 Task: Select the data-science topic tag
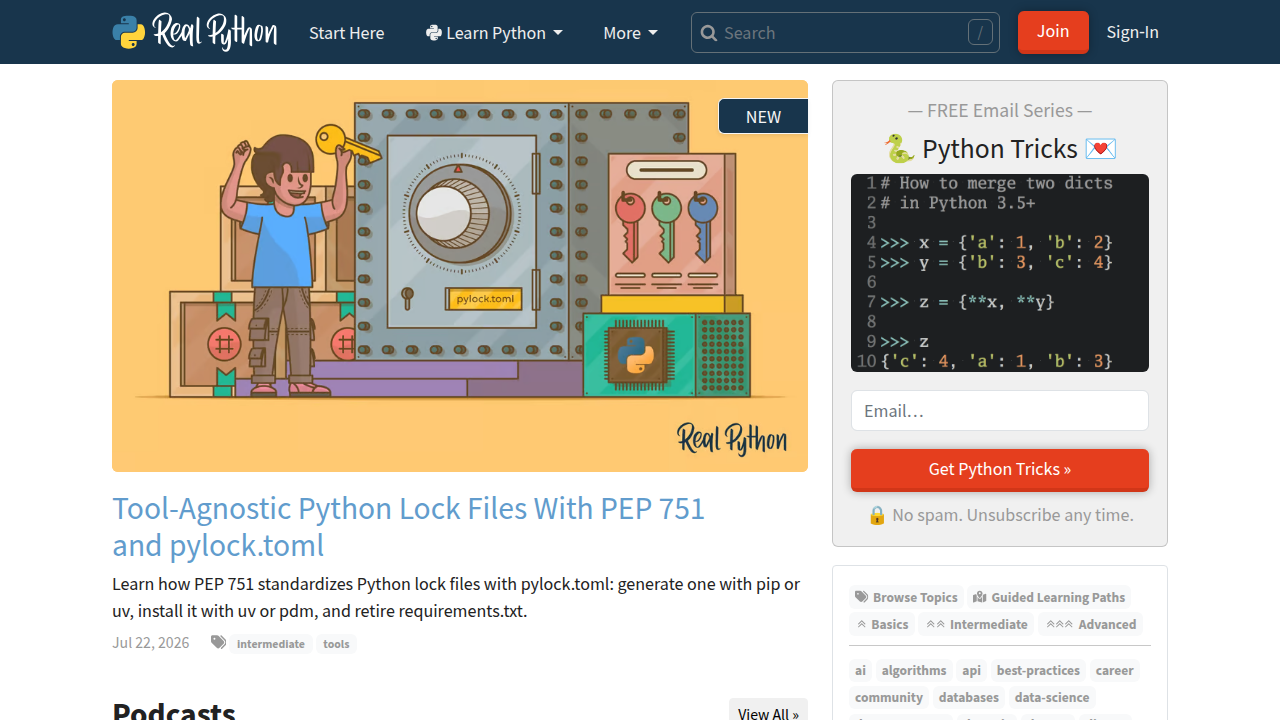[x=1052, y=698]
